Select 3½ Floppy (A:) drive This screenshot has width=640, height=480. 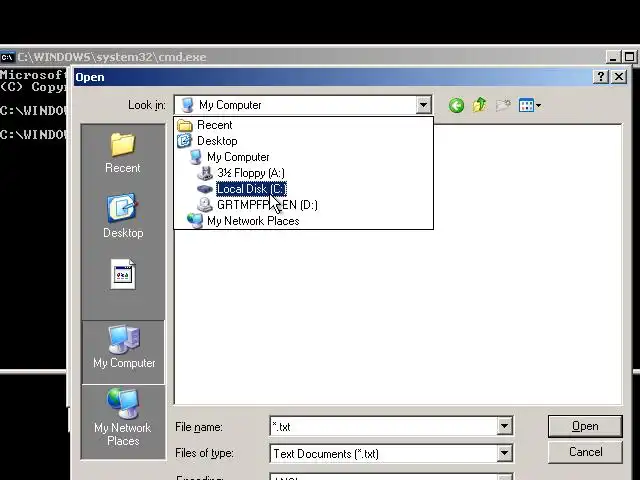point(251,173)
